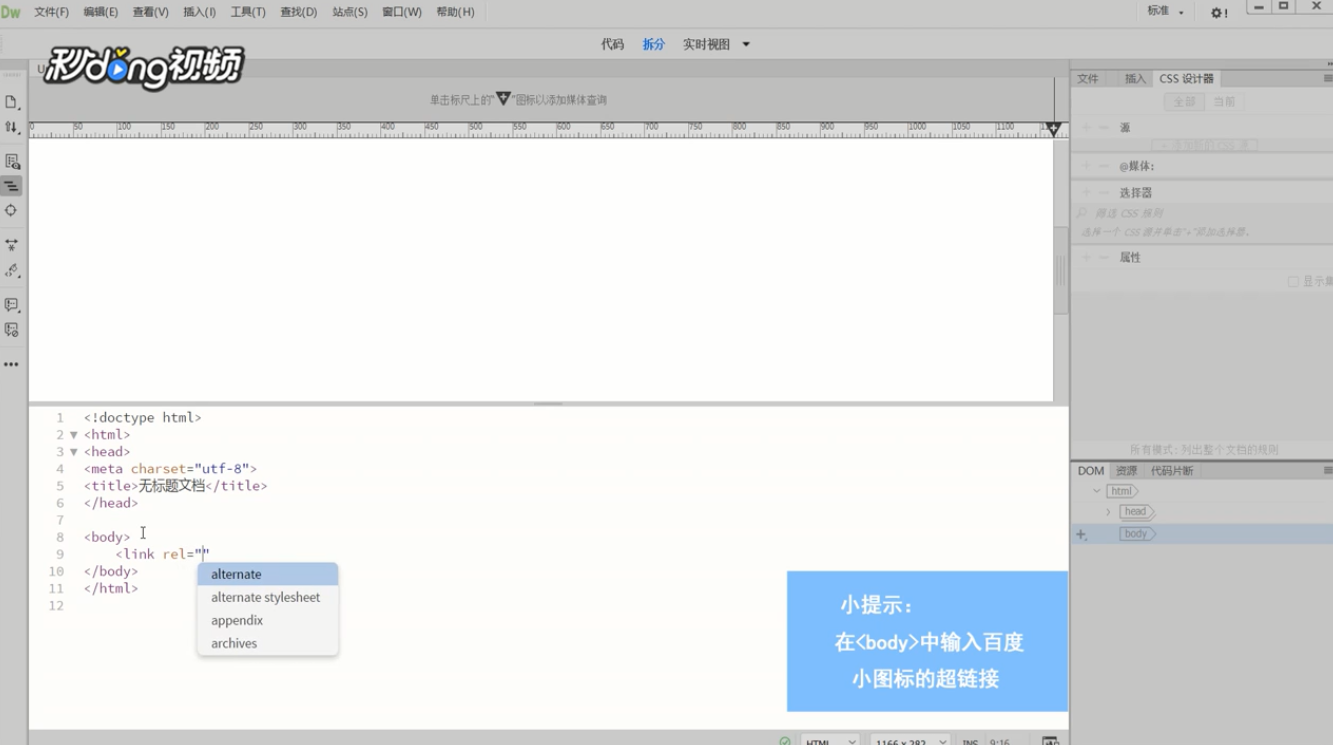Click the 当前 button in CSS Designer

1224,102
